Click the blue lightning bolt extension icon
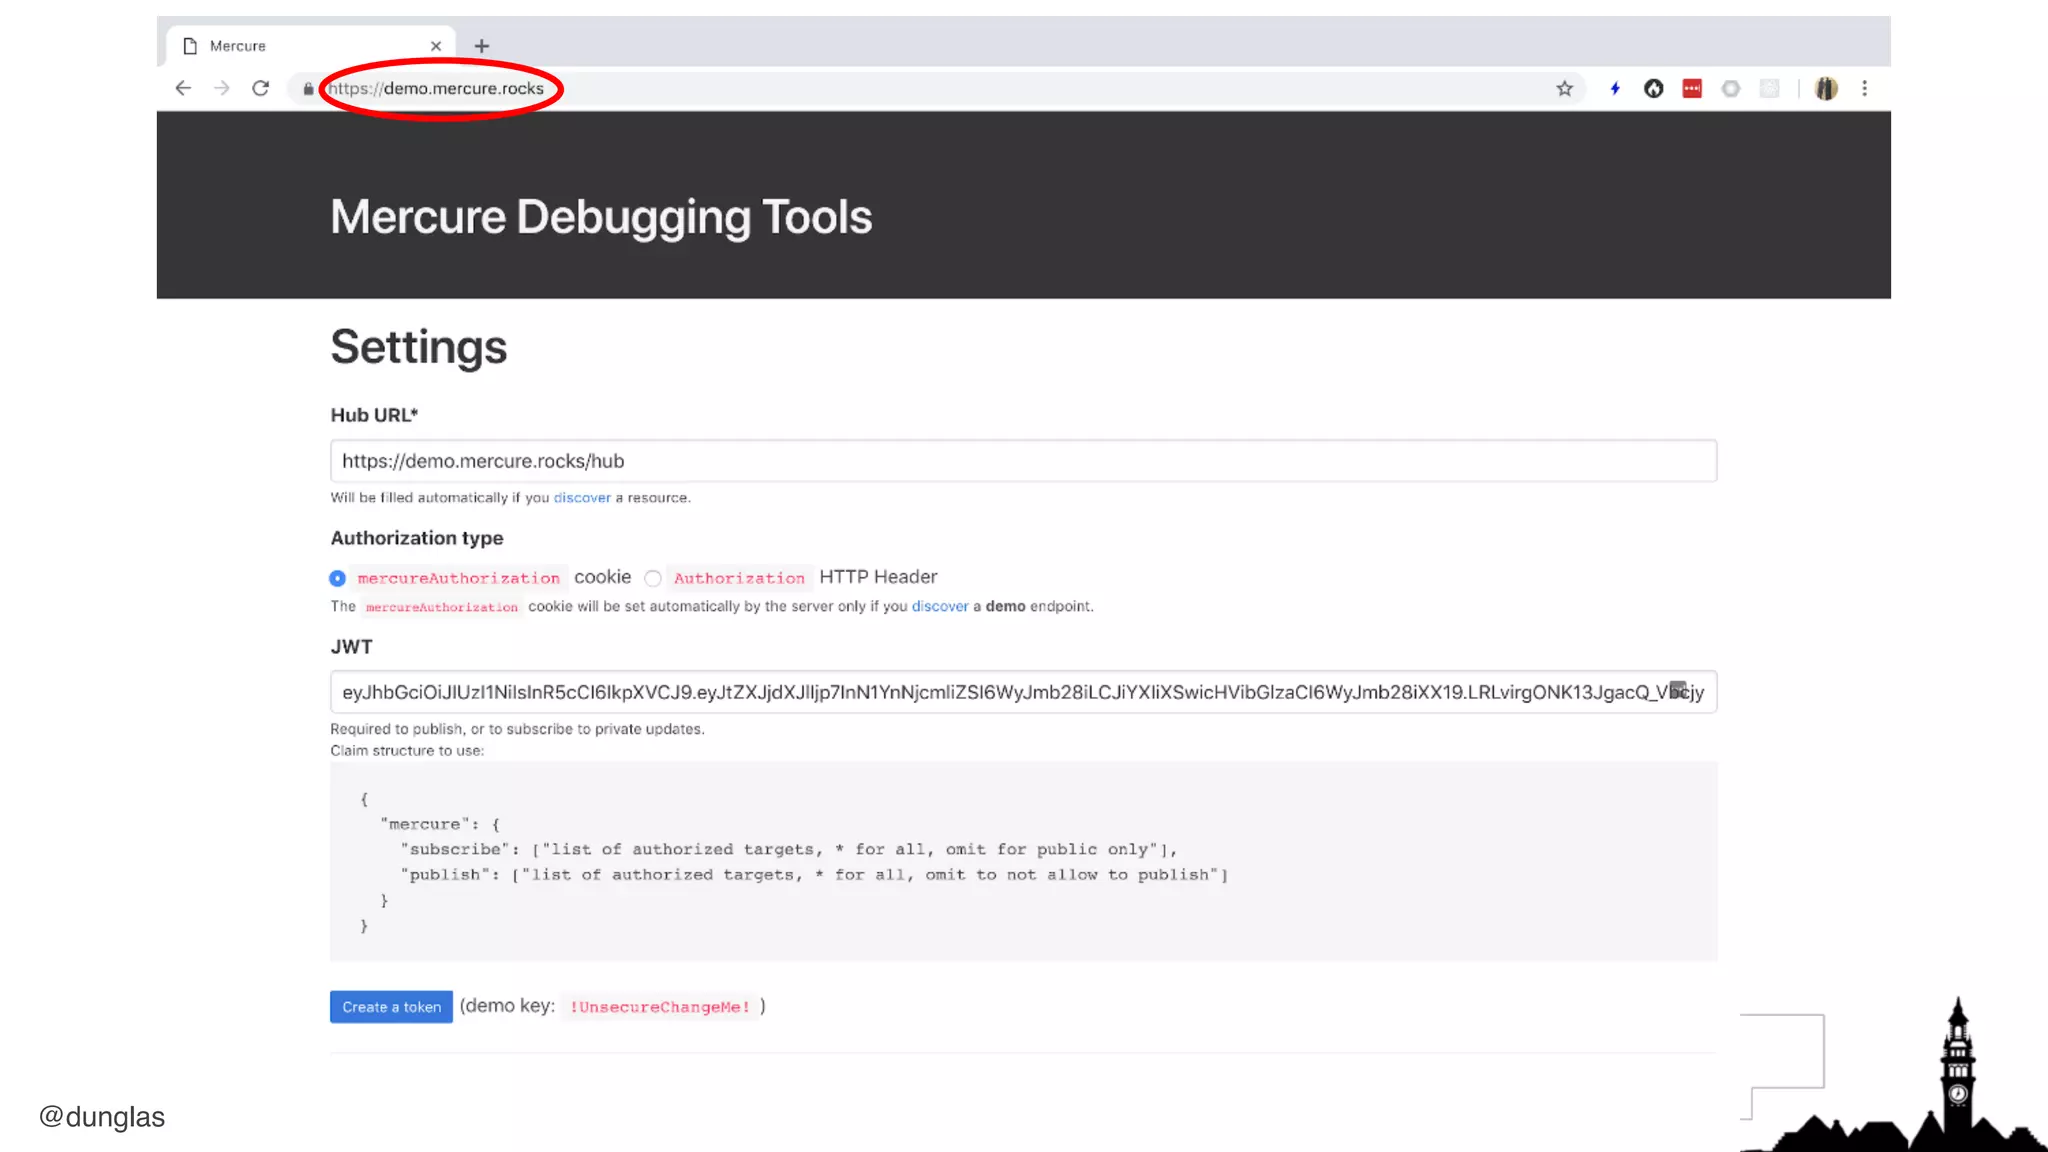This screenshot has width=2048, height=1152. click(x=1614, y=88)
